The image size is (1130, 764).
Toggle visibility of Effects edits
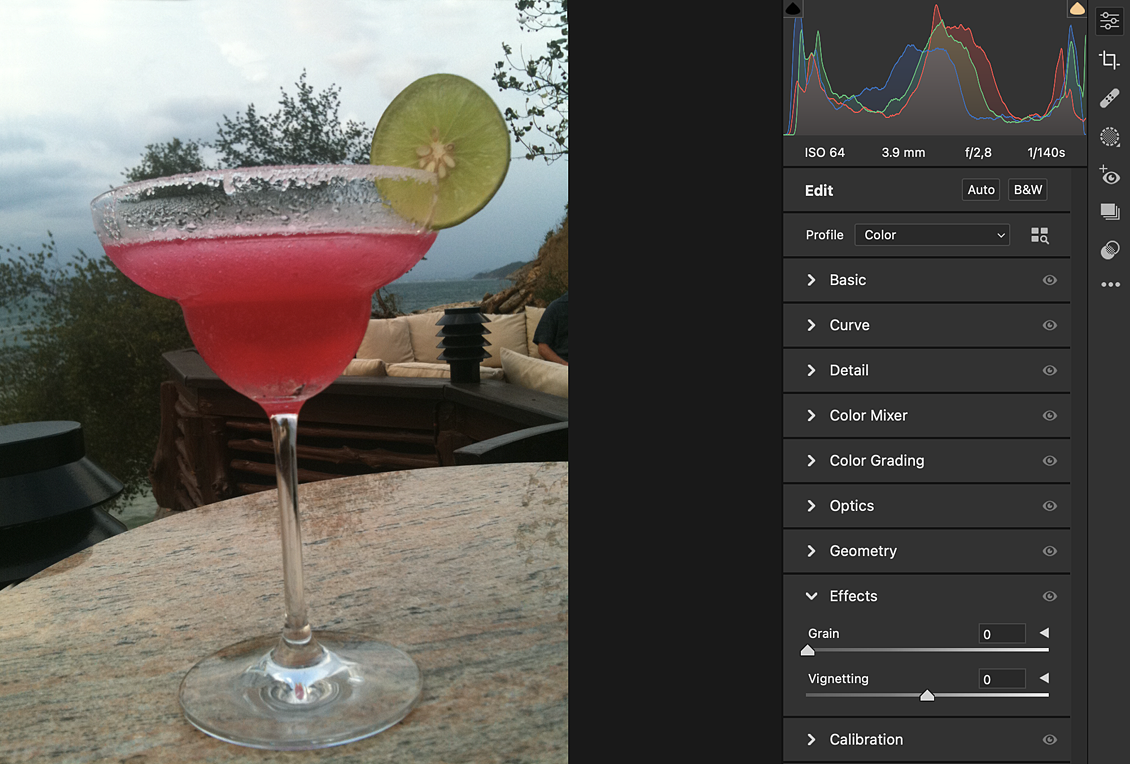1049,596
